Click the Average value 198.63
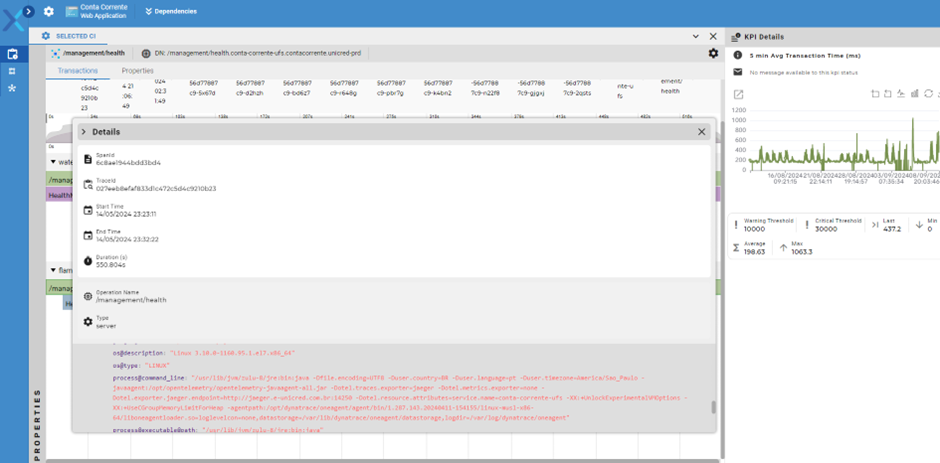The height and width of the screenshot is (463, 940). pyautogui.click(x=755, y=252)
